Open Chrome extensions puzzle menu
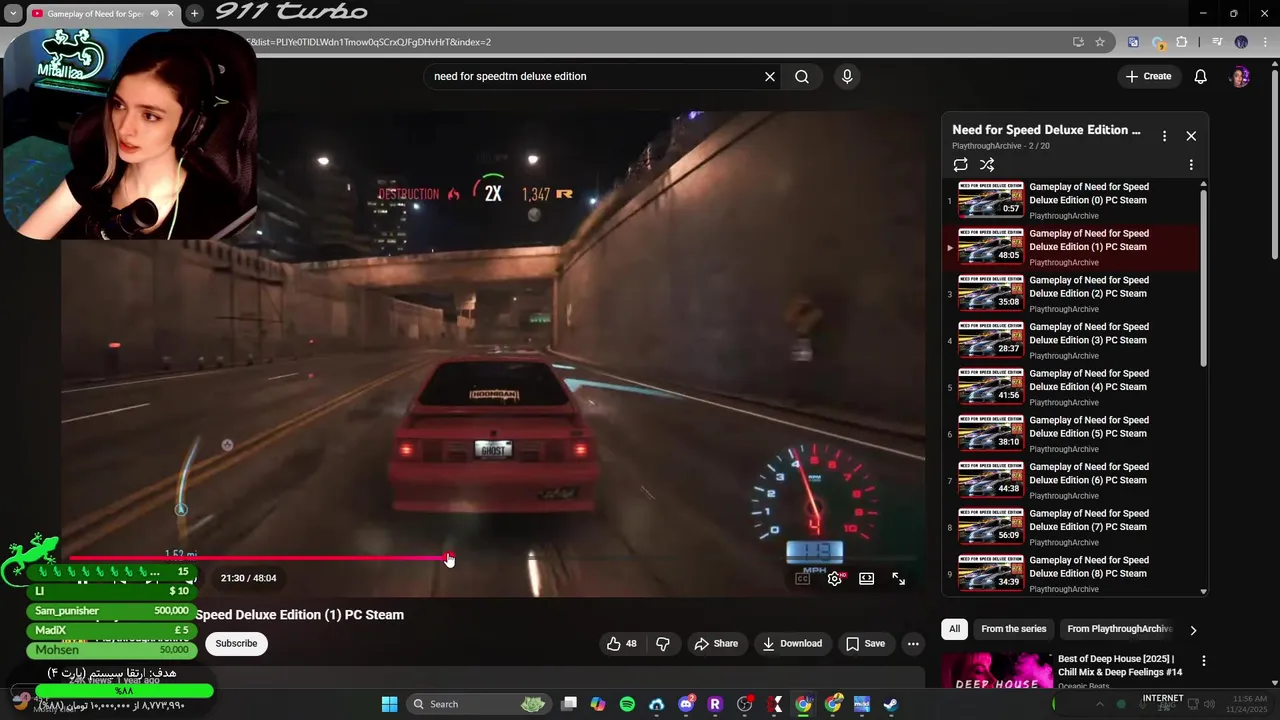Viewport: 1280px width, 720px height. [1182, 42]
